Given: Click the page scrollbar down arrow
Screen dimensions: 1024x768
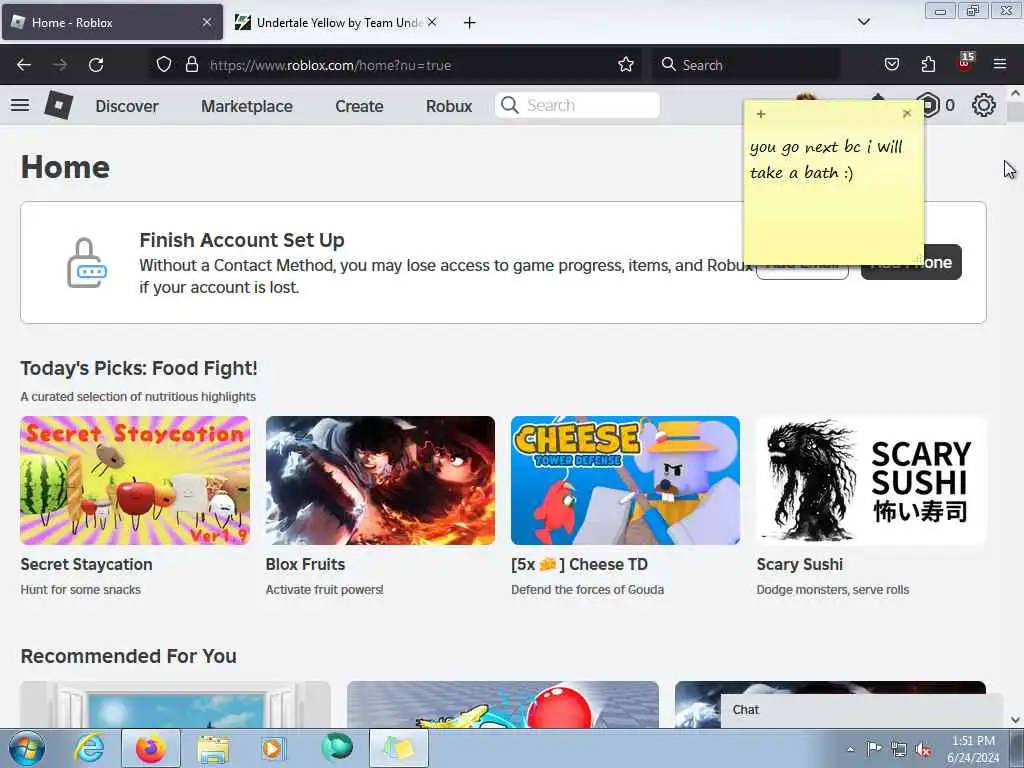Looking at the screenshot, I should (1016, 720).
